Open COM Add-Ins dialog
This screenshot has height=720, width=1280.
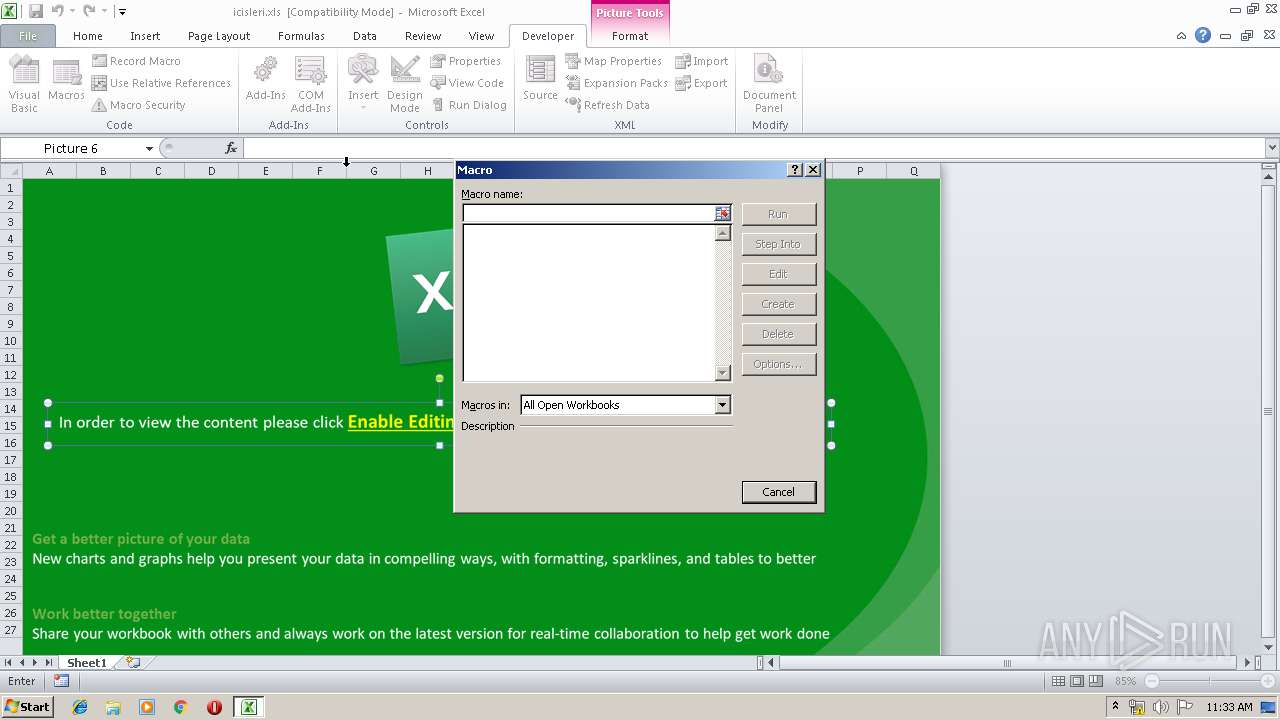coord(310,84)
